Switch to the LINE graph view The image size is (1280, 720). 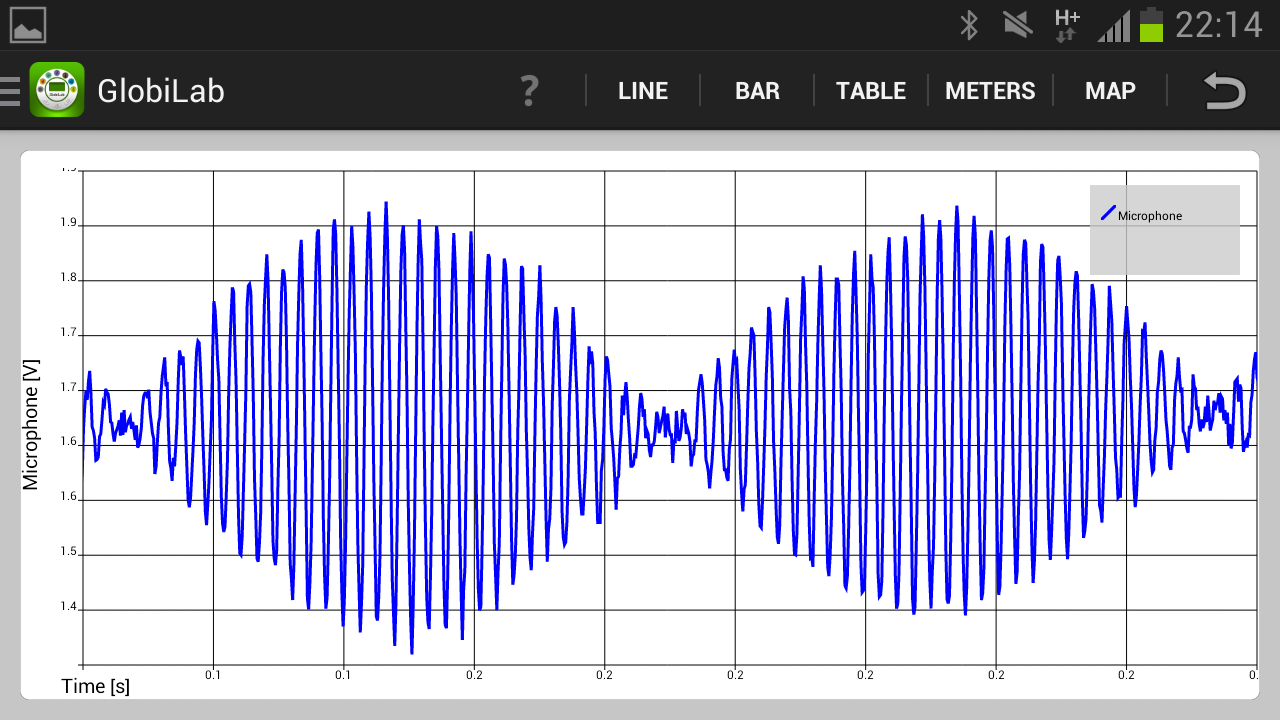point(643,91)
